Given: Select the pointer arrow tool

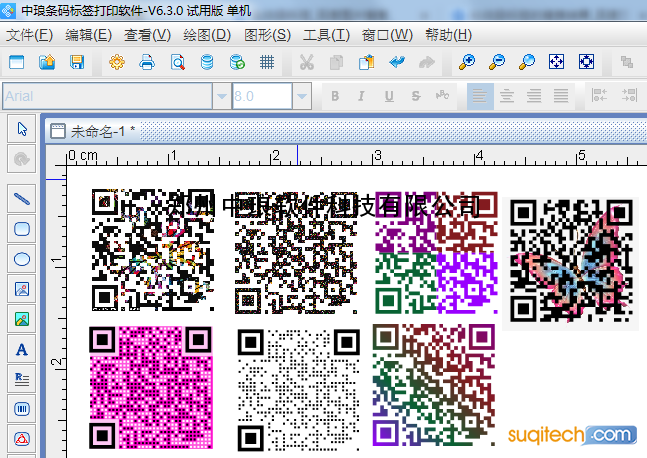Looking at the screenshot, I should (21, 129).
